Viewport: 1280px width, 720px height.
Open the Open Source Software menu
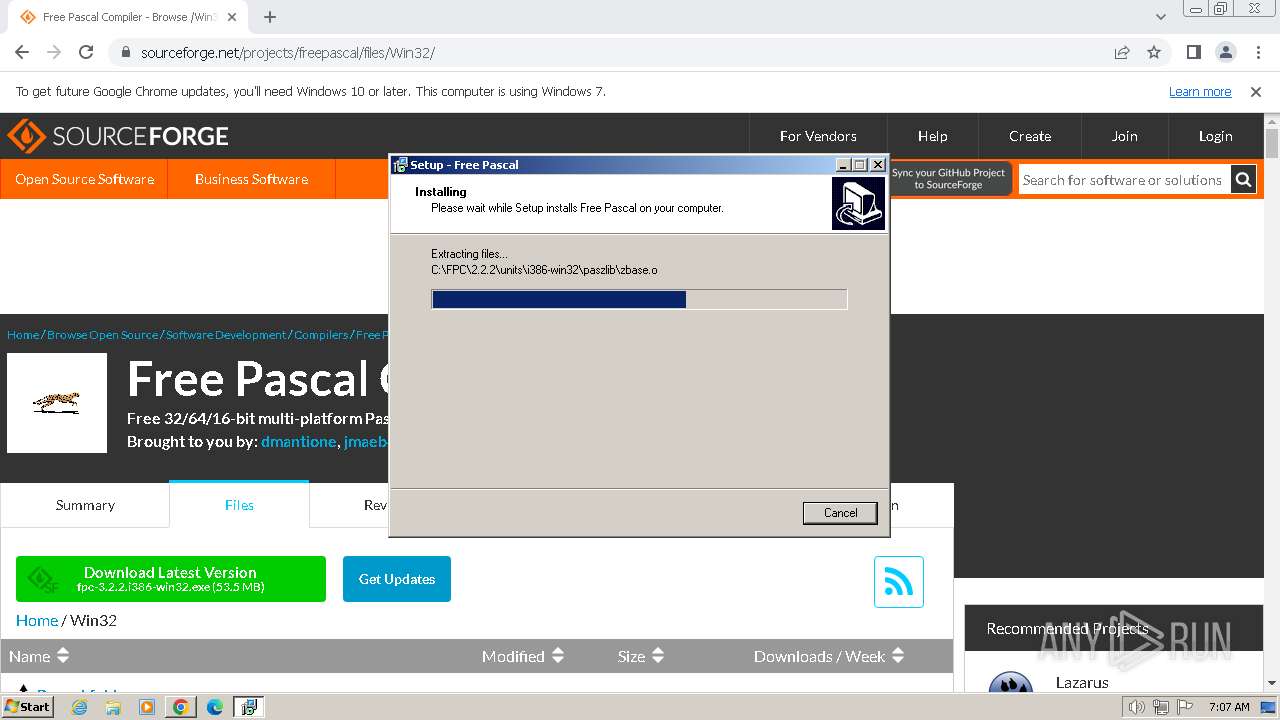pos(84,179)
